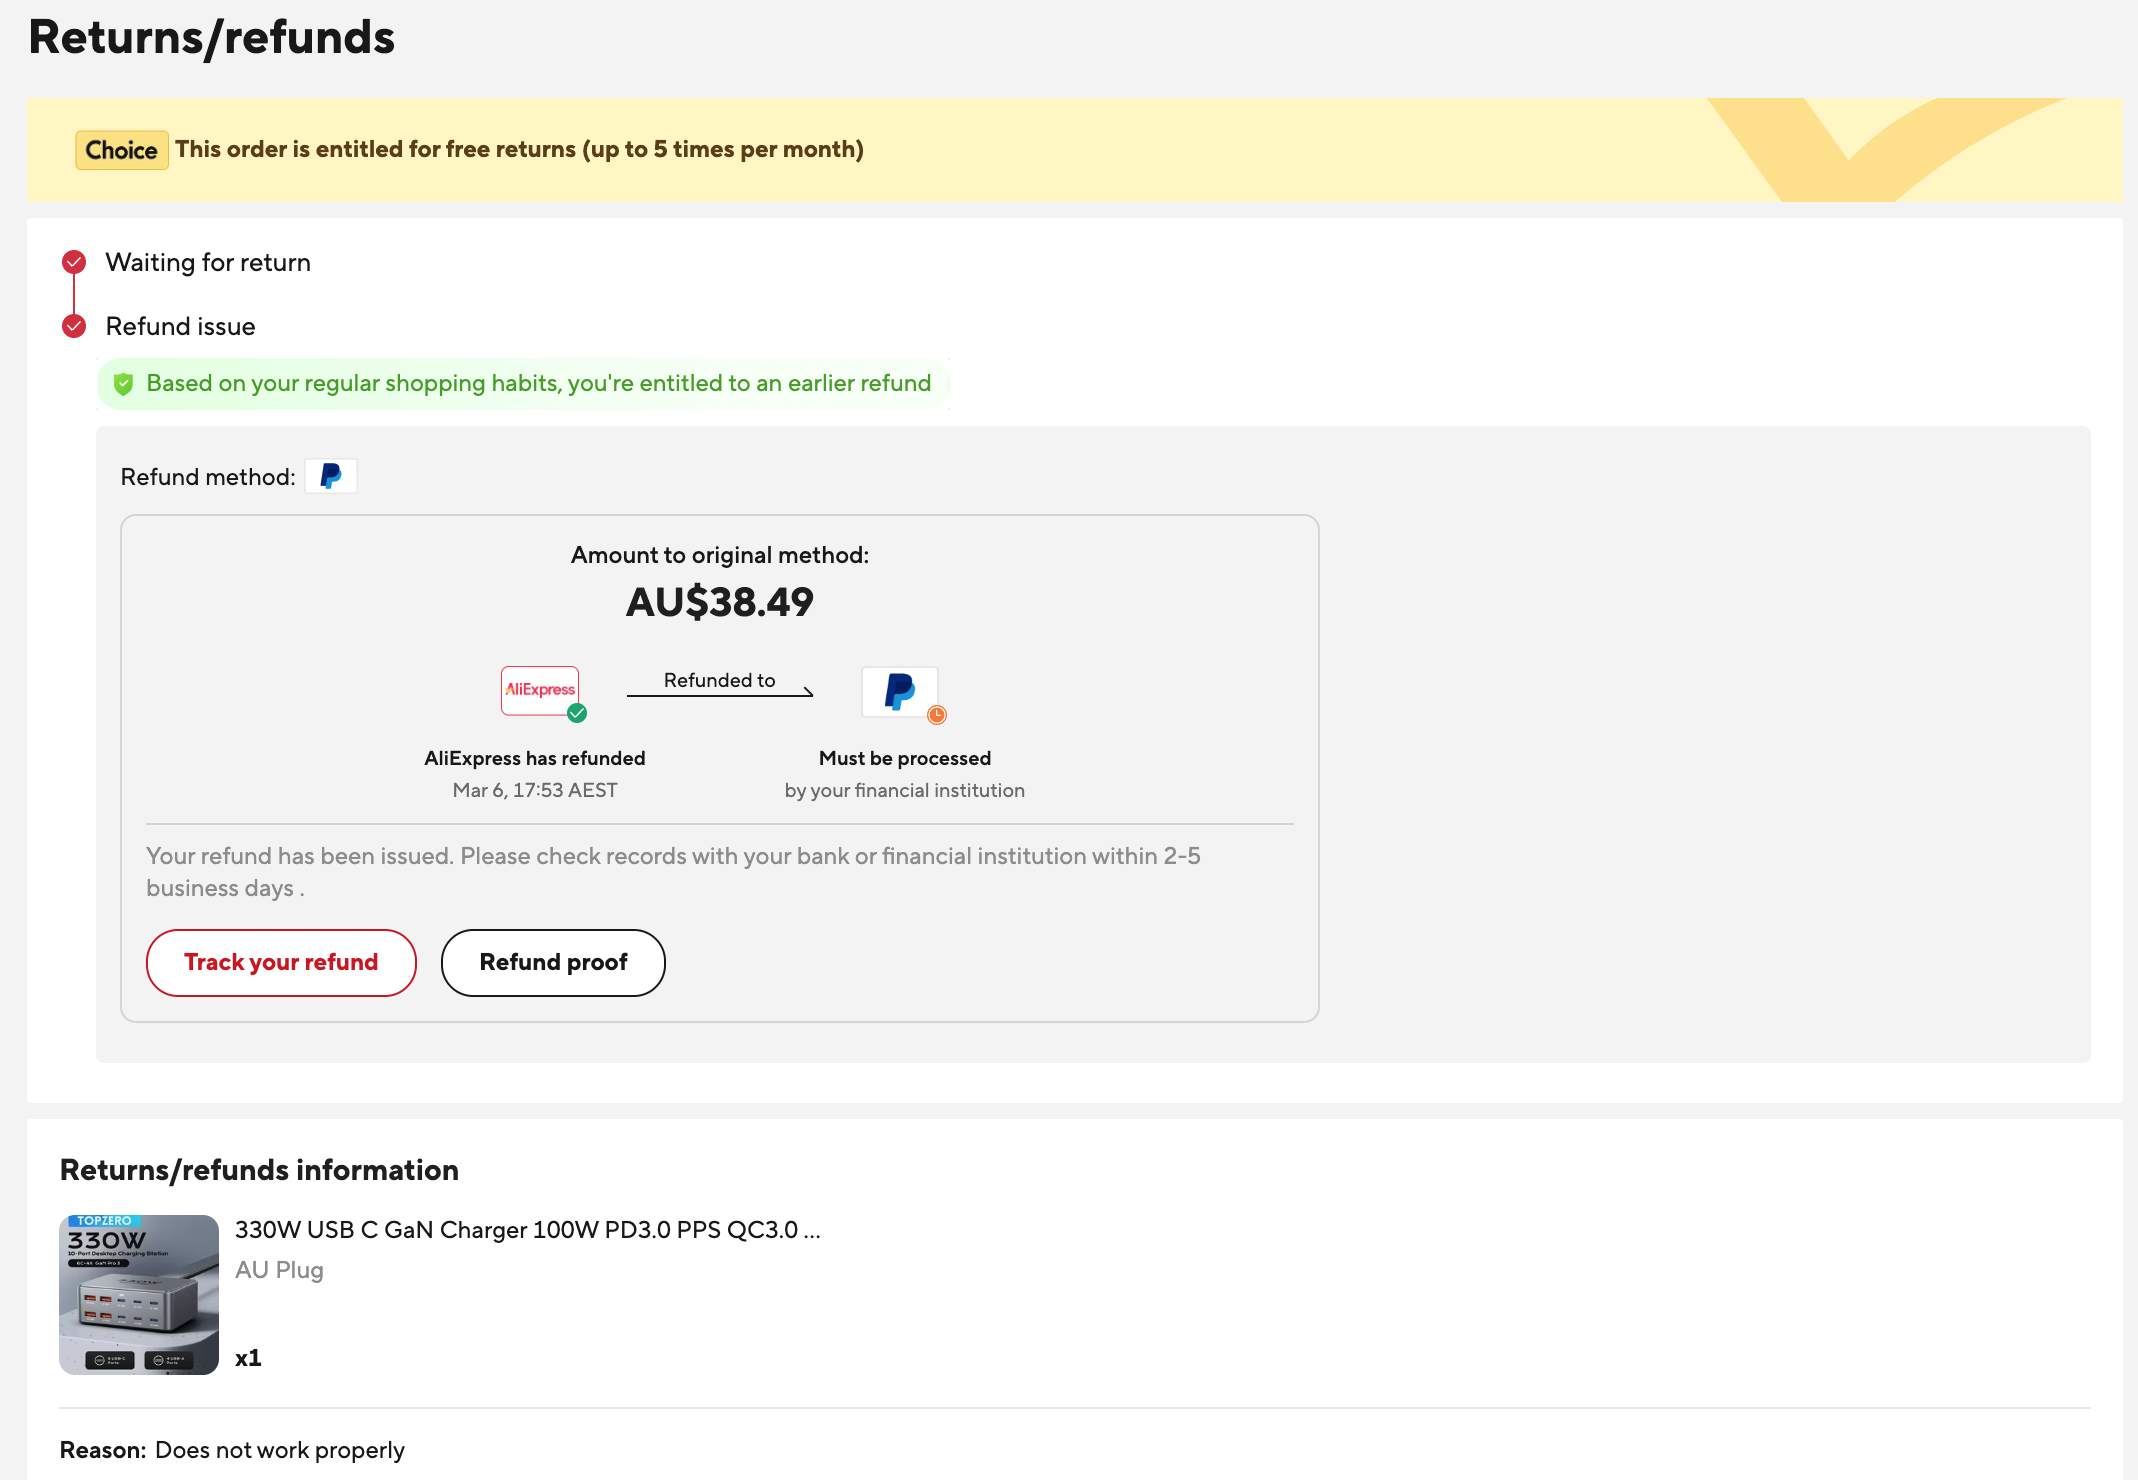Click the Returns/refunds information heading

click(x=259, y=1170)
